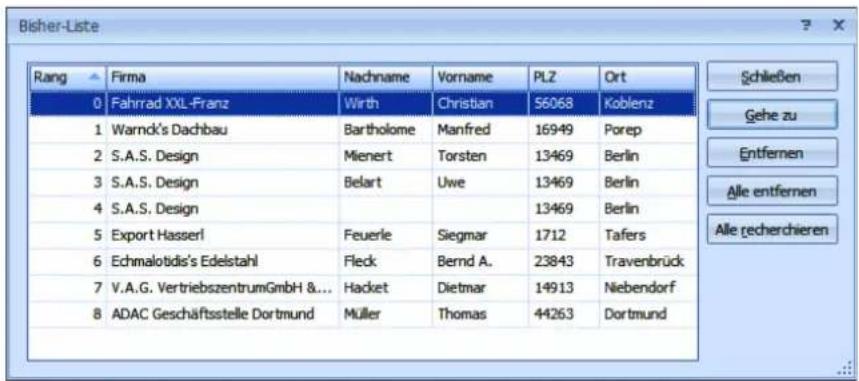Screen dimensions: 859x381
Task: Click the Siegmar first name cell
Action: [x=480, y=235]
